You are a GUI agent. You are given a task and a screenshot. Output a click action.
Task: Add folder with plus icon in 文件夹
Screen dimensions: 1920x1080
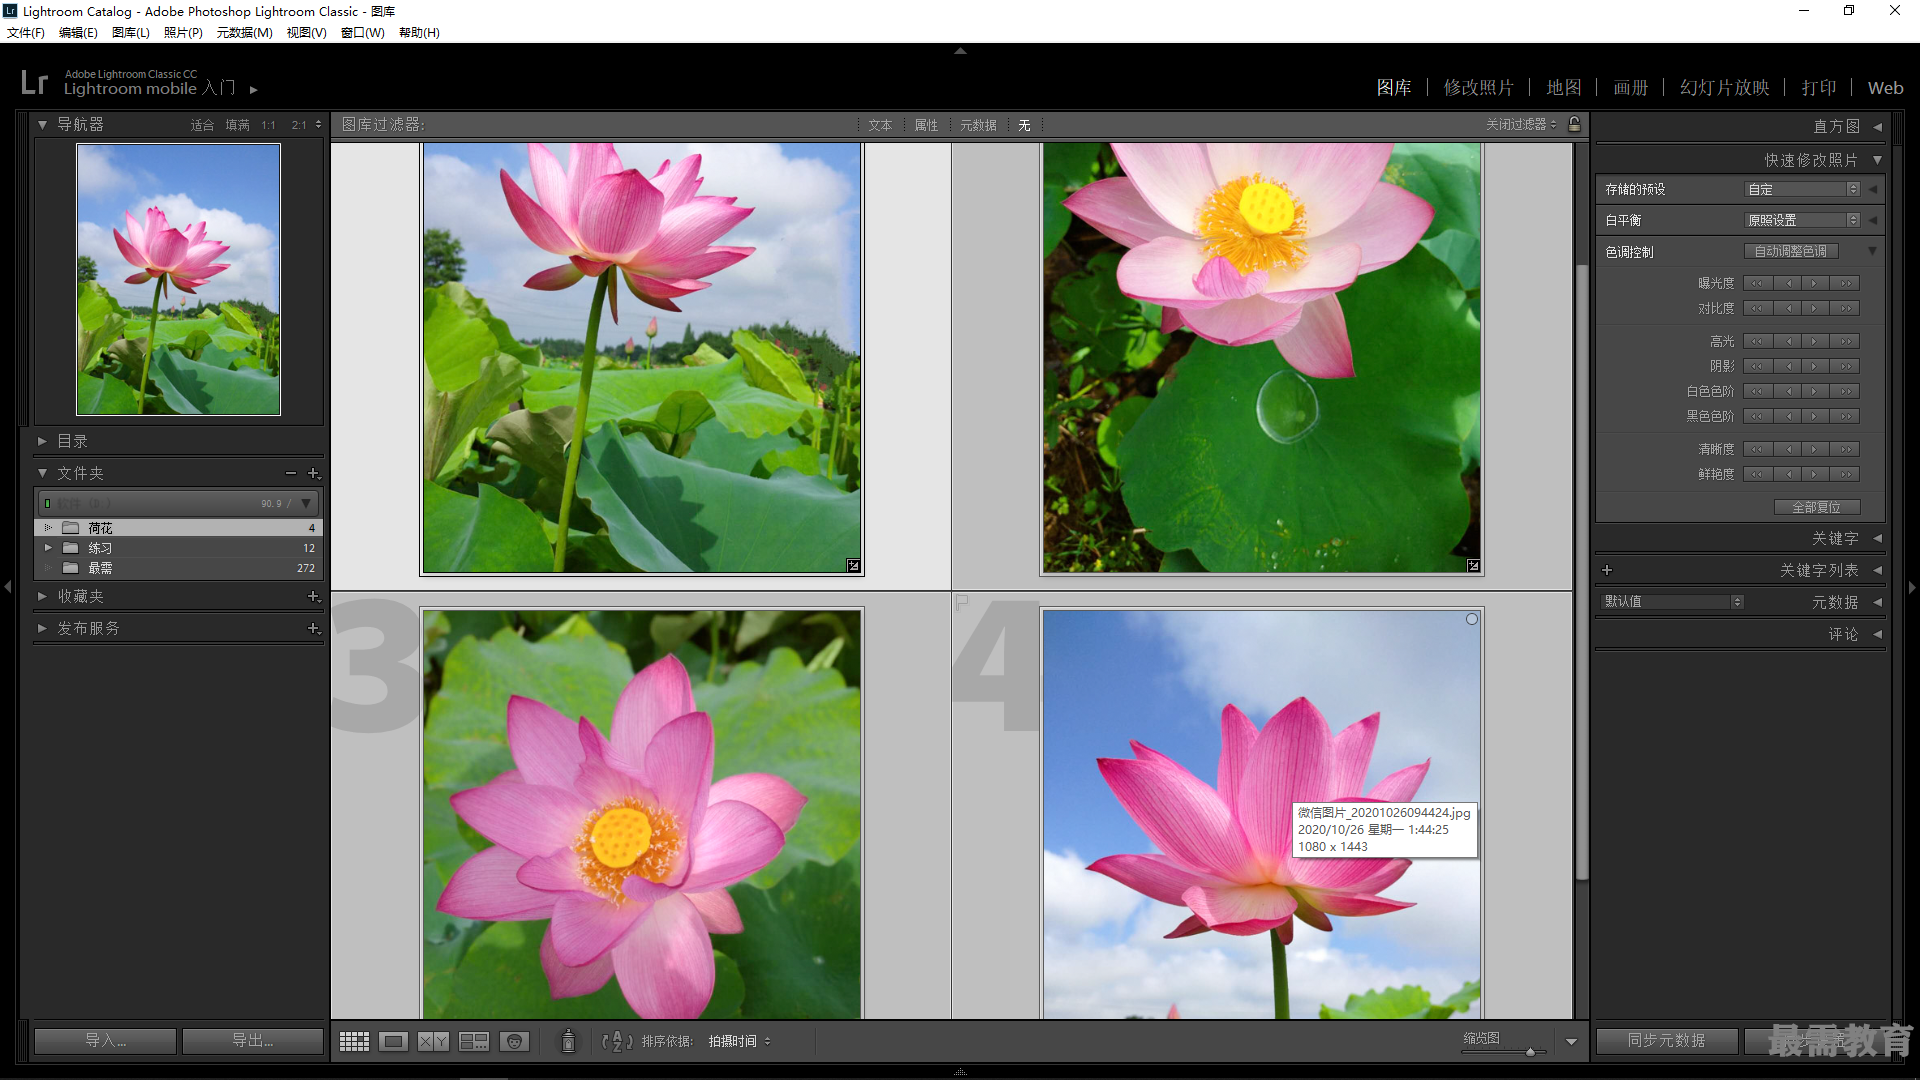[313, 473]
